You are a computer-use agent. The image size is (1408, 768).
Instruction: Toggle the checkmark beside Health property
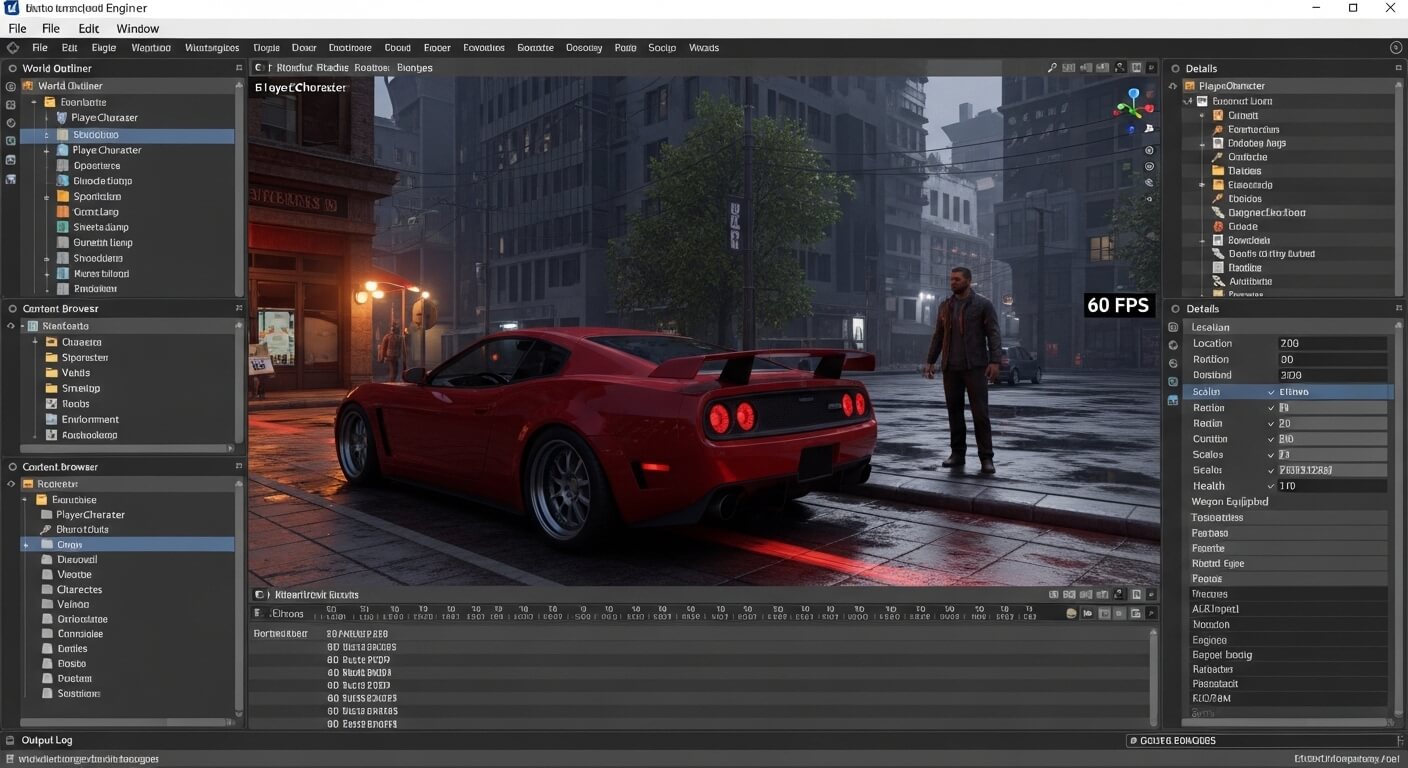tap(1271, 486)
